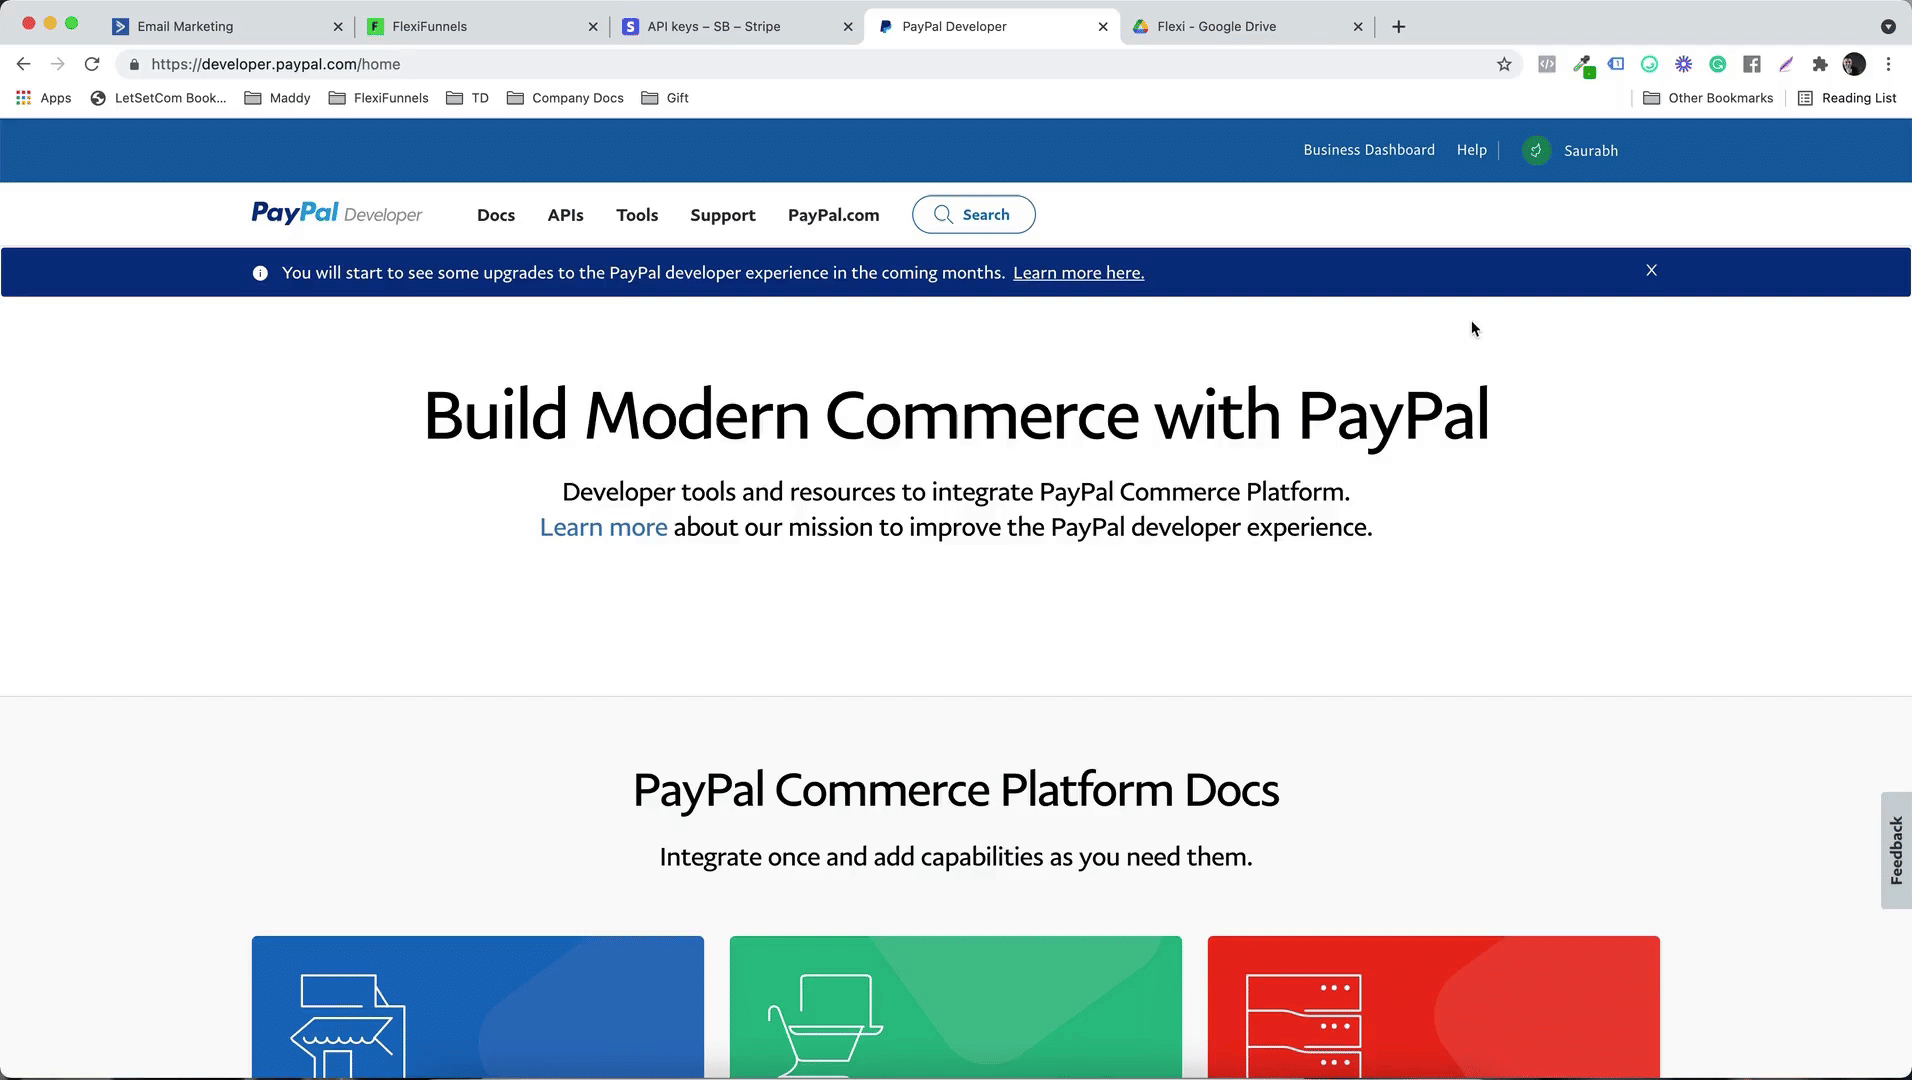Dismiss the upgrade notice banner
1912x1080 pixels.
[1651, 271]
